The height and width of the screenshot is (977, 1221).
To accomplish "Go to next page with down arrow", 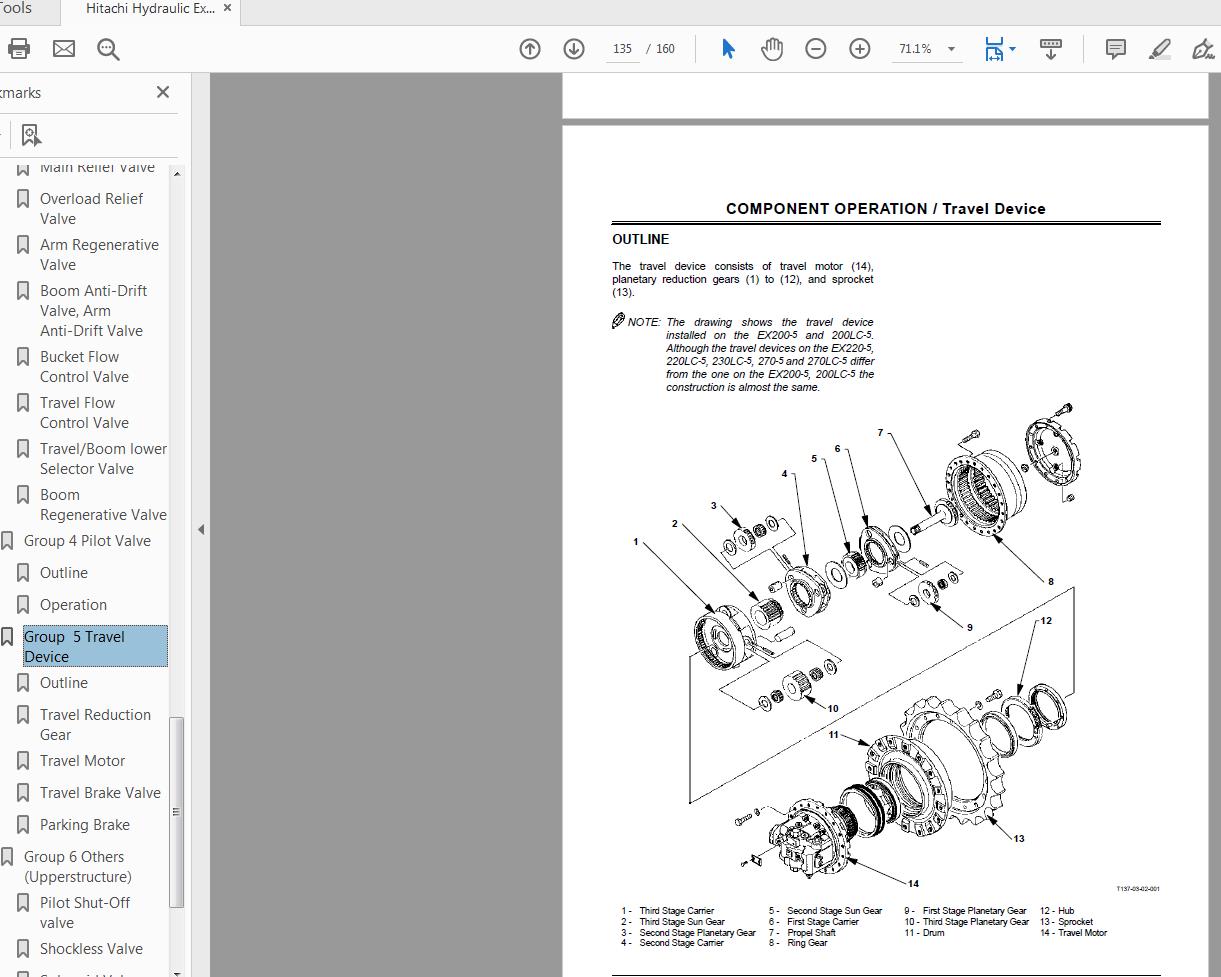I will (574, 49).
